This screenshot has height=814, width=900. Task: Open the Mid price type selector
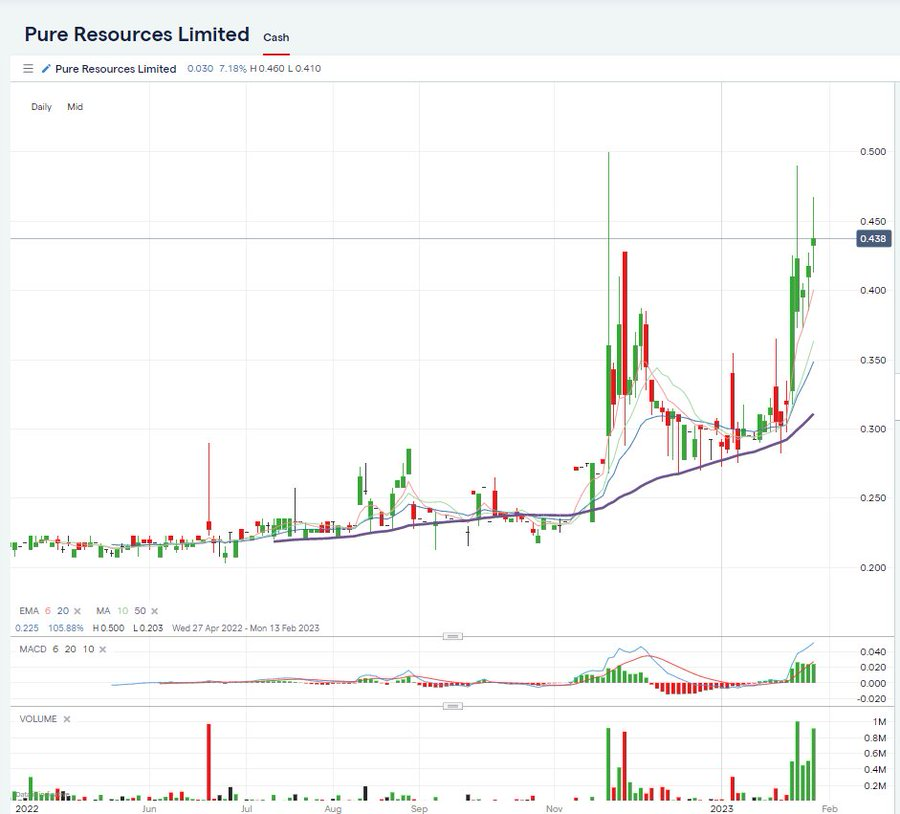click(x=75, y=107)
